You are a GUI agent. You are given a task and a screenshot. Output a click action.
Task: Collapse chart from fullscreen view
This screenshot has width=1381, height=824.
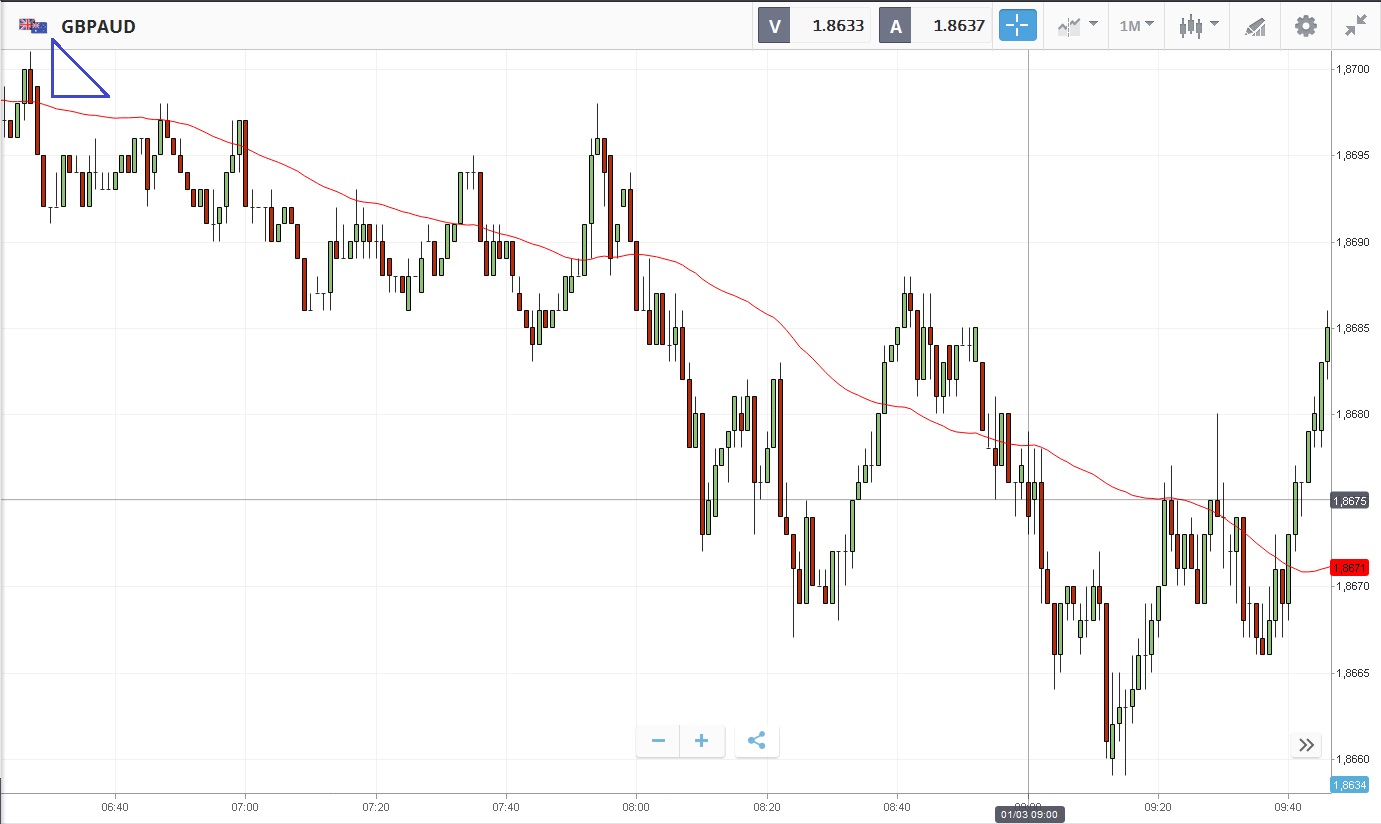click(x=1355, y=26)
